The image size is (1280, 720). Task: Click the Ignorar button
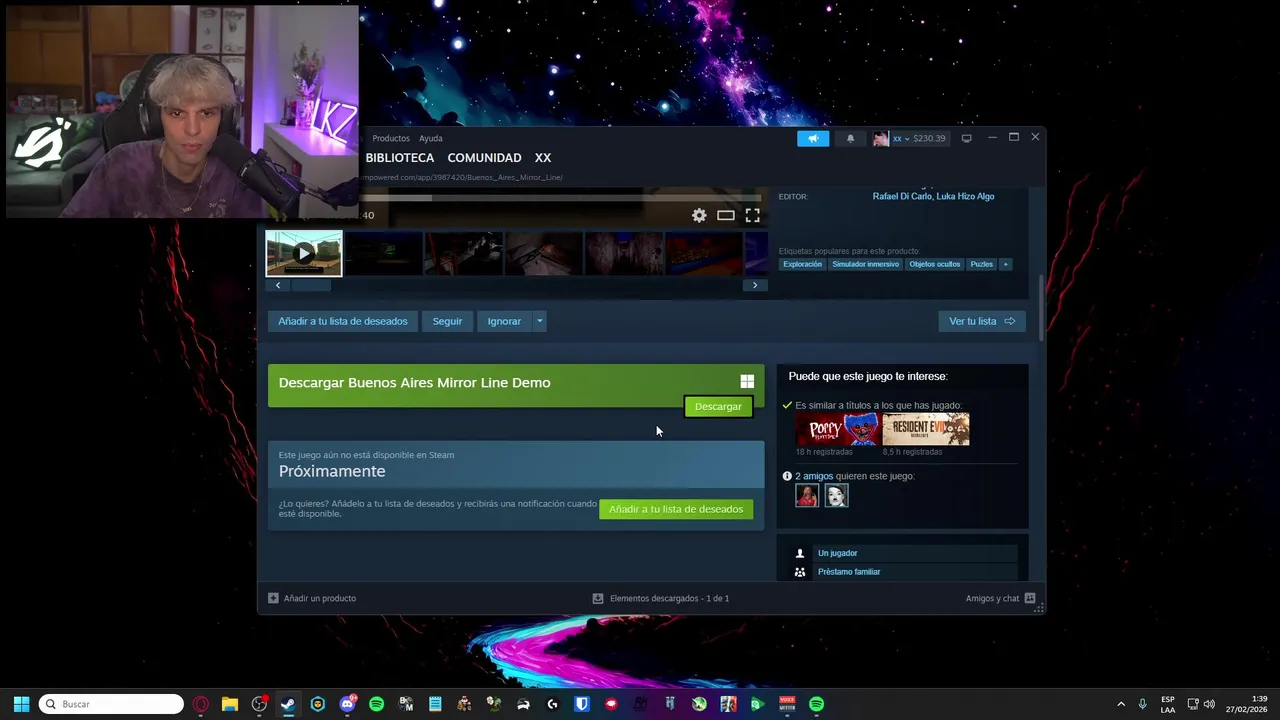[504, 321]
